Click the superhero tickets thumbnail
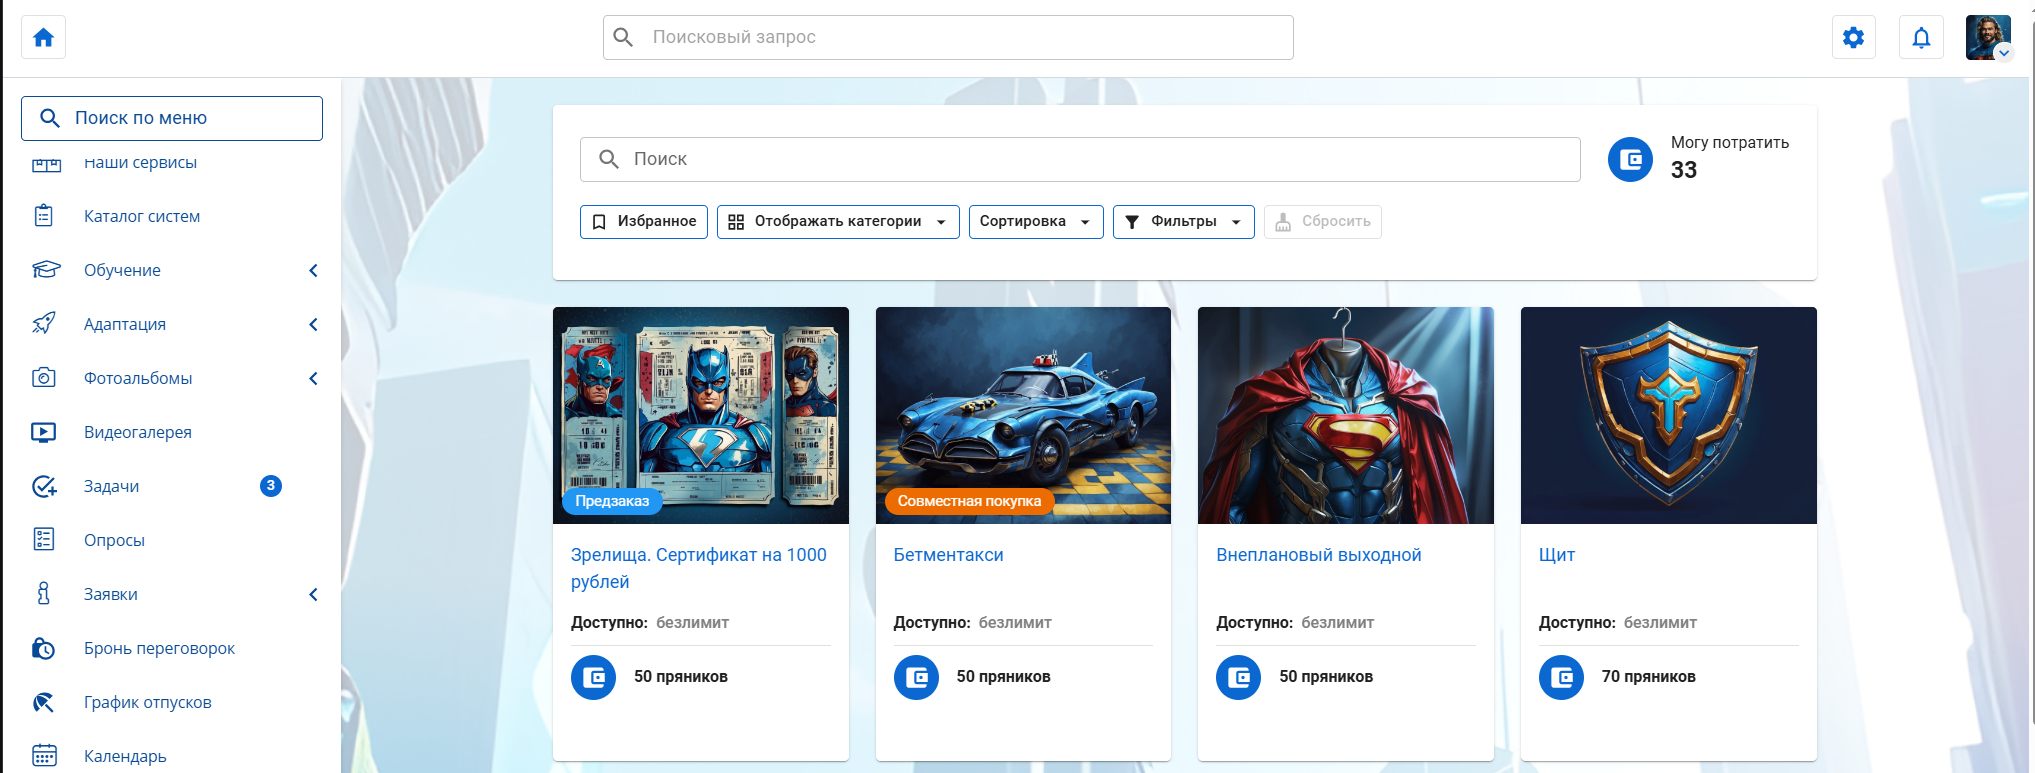The image size is (2035, 773). [x=701, y=415]
